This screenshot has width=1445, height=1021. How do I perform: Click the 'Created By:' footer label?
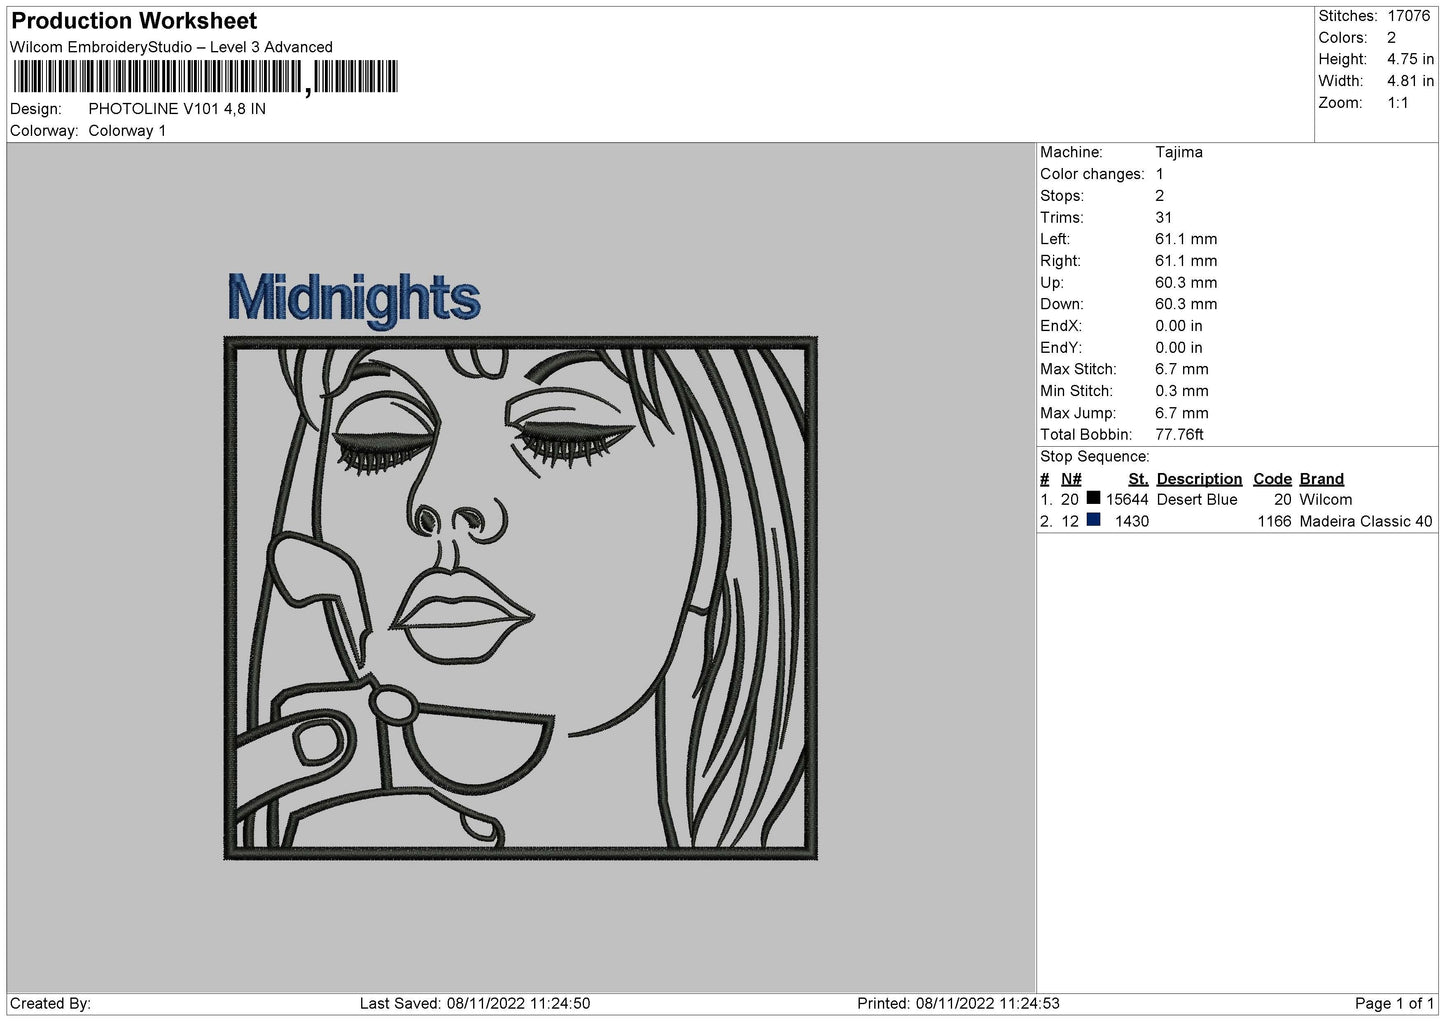click(50, 1004)
